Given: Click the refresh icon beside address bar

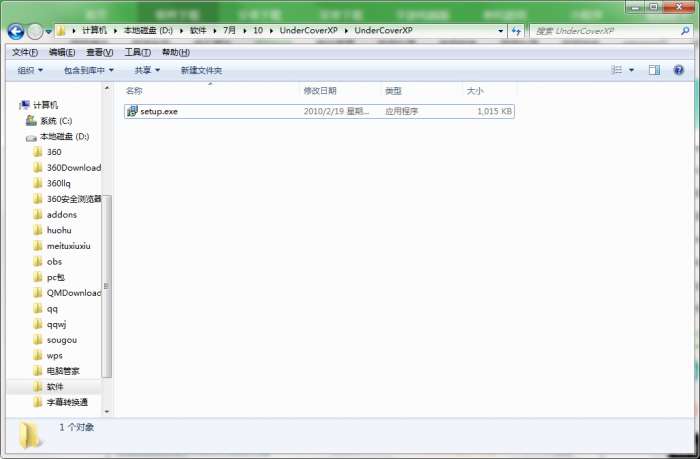Looking at the screenshot, I should point(516,31).
